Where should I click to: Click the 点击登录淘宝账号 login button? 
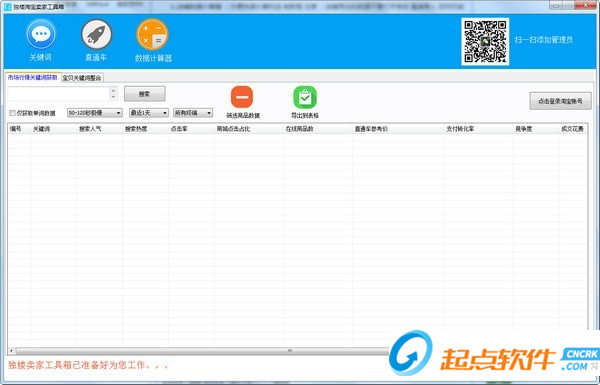coord(560,101)
